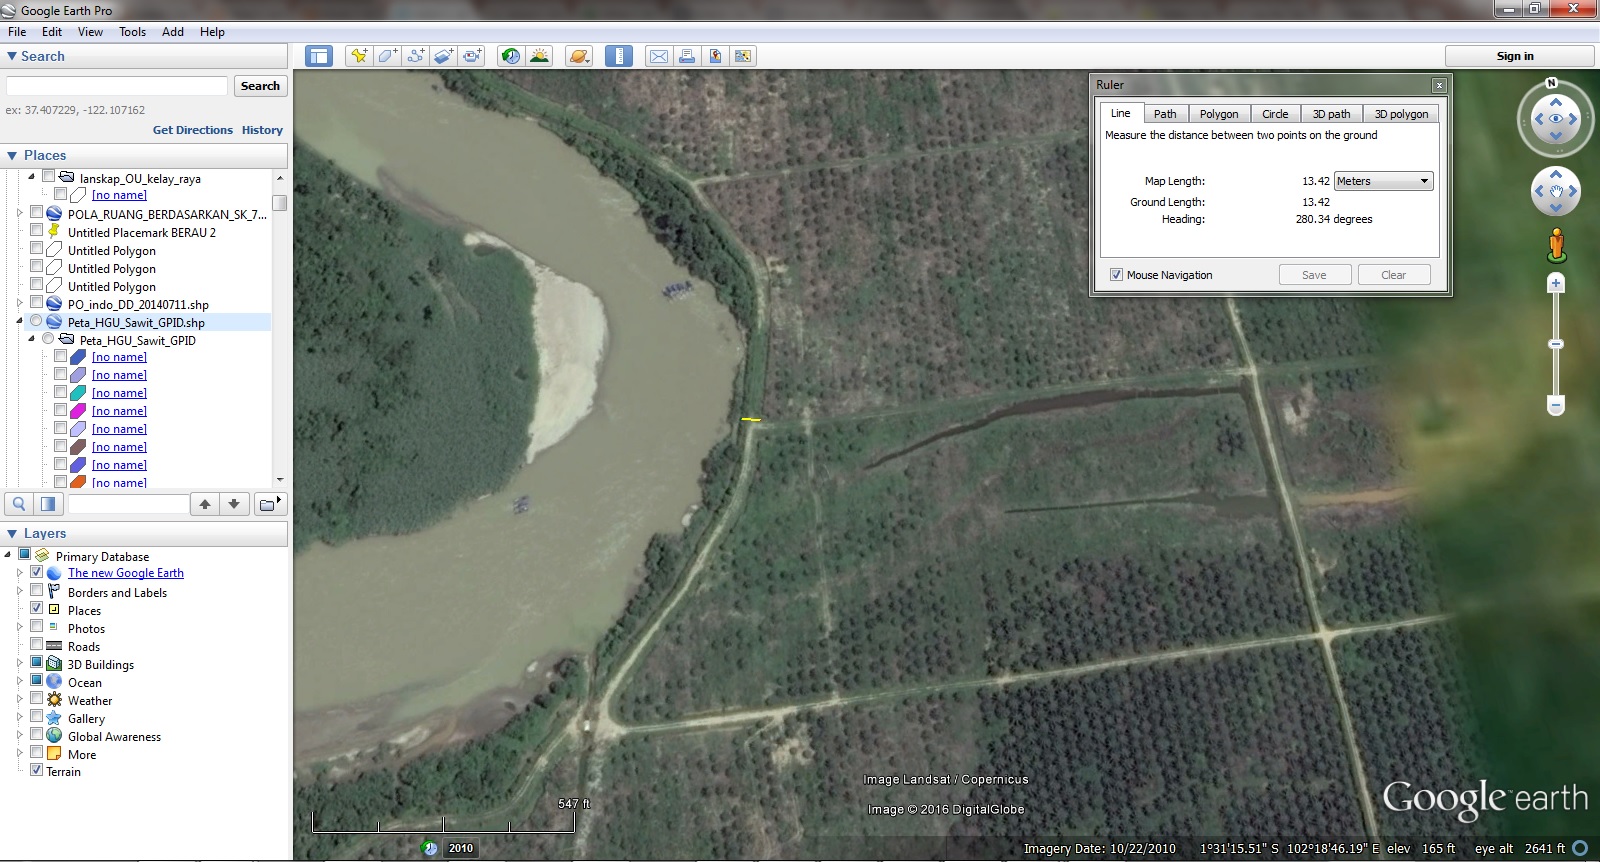Click the zoom slider handle
1600x862 pixels.
pyautogui.click(x=1556, y=344)
